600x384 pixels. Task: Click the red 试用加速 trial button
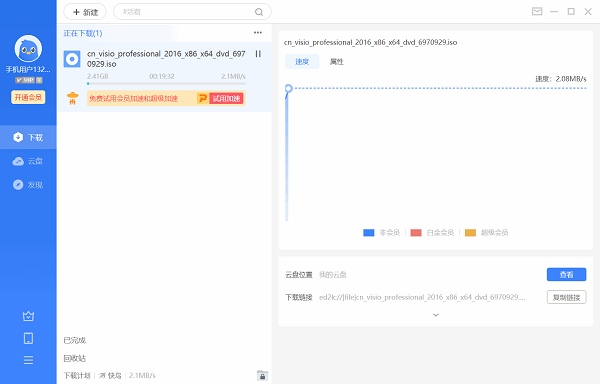tap(226, 98)
